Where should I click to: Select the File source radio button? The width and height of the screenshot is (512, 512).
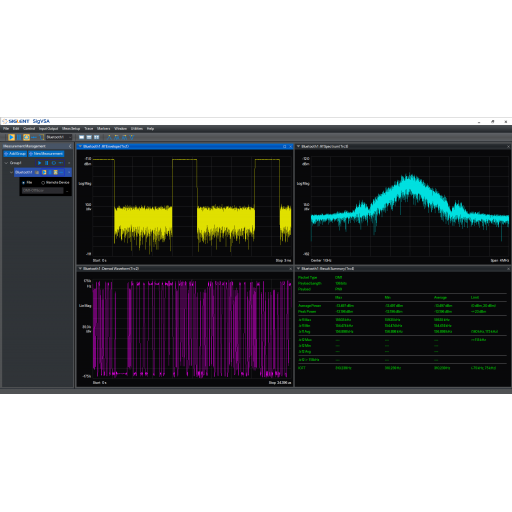pos(23,183)
